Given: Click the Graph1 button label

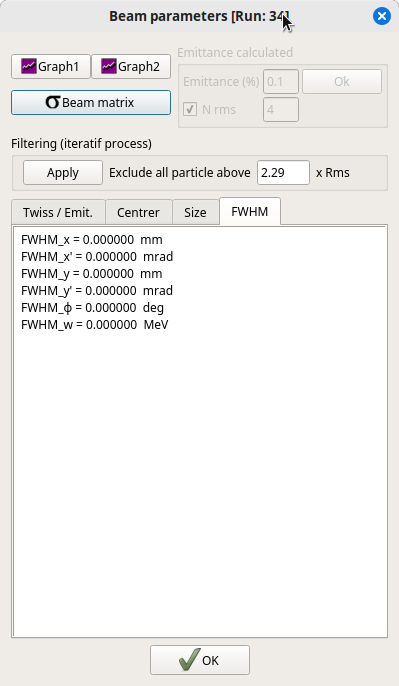Looking at the screenshot, I should [x=59, y=67].
